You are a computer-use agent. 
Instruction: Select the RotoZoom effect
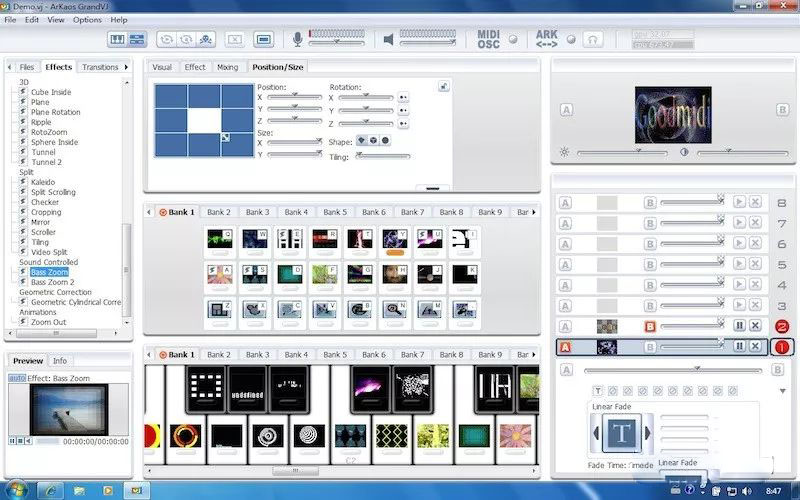49,132
